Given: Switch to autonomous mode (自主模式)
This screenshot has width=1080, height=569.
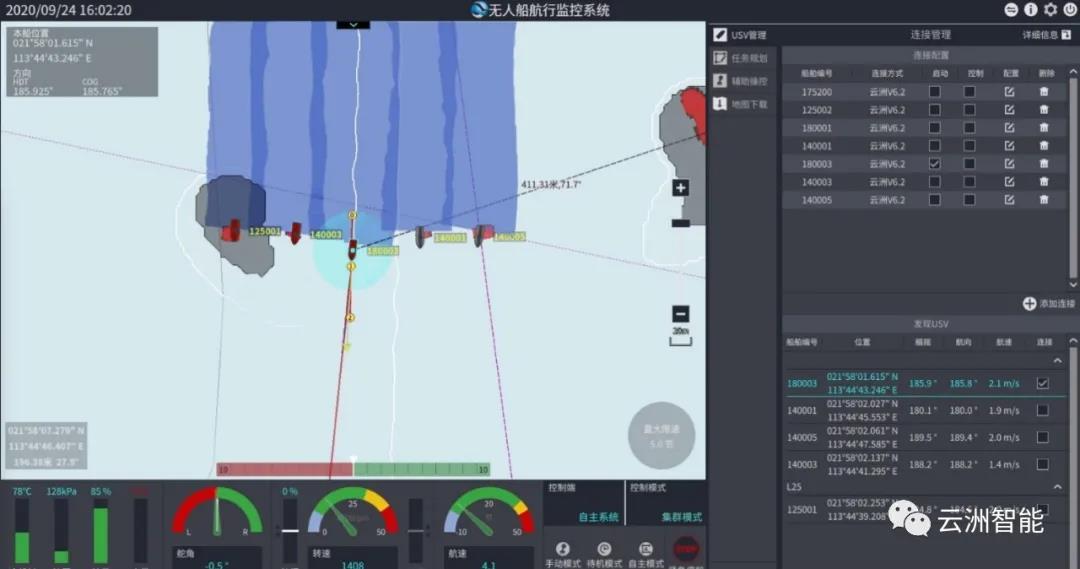Looking at the screenshot, I should pos(645,554).
